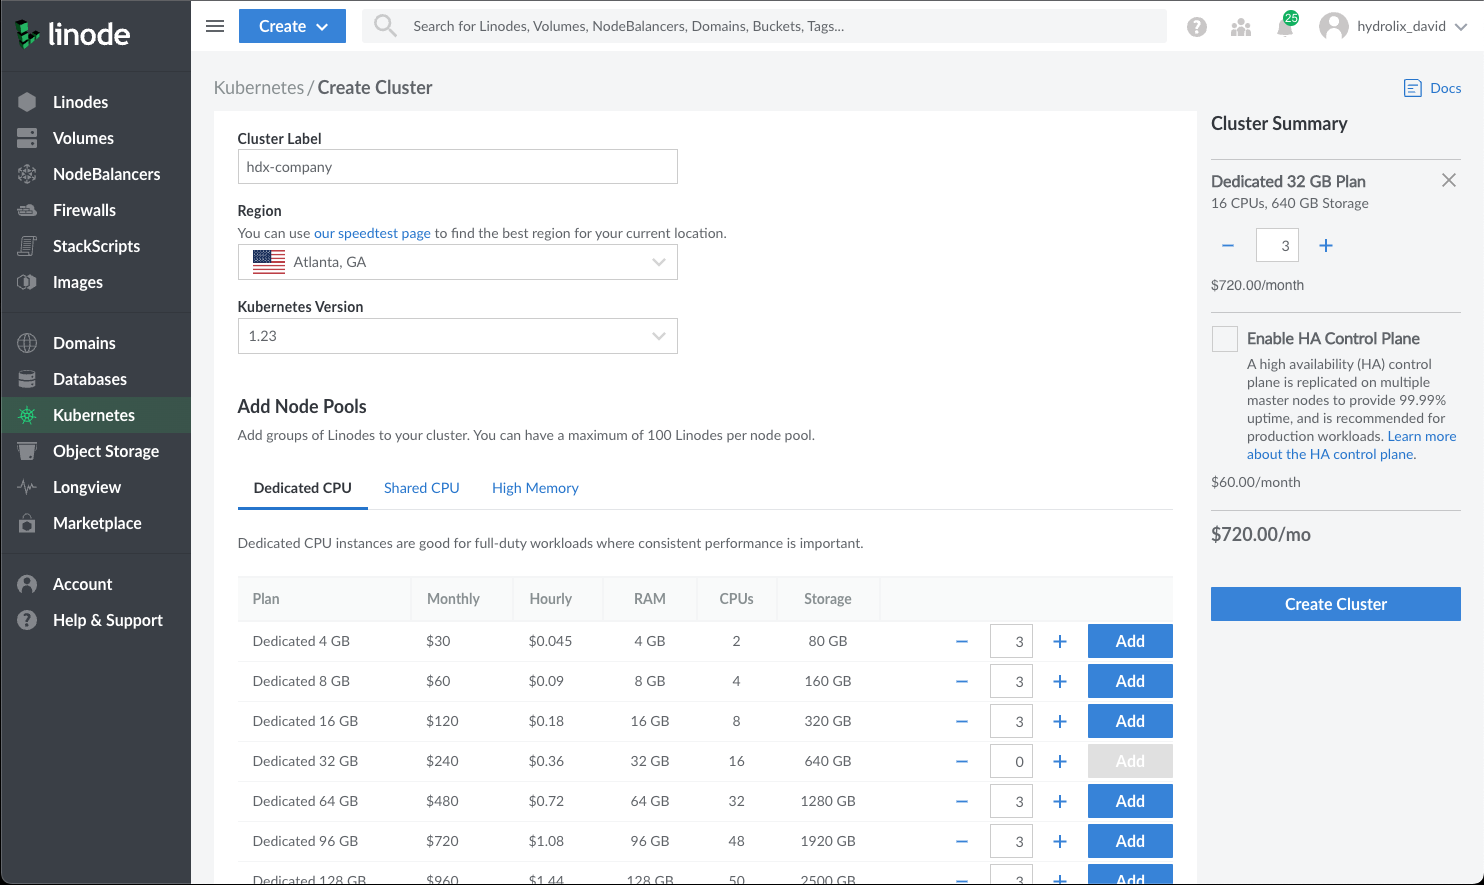Open the Region dropdown Atlanta, GA

458,262
